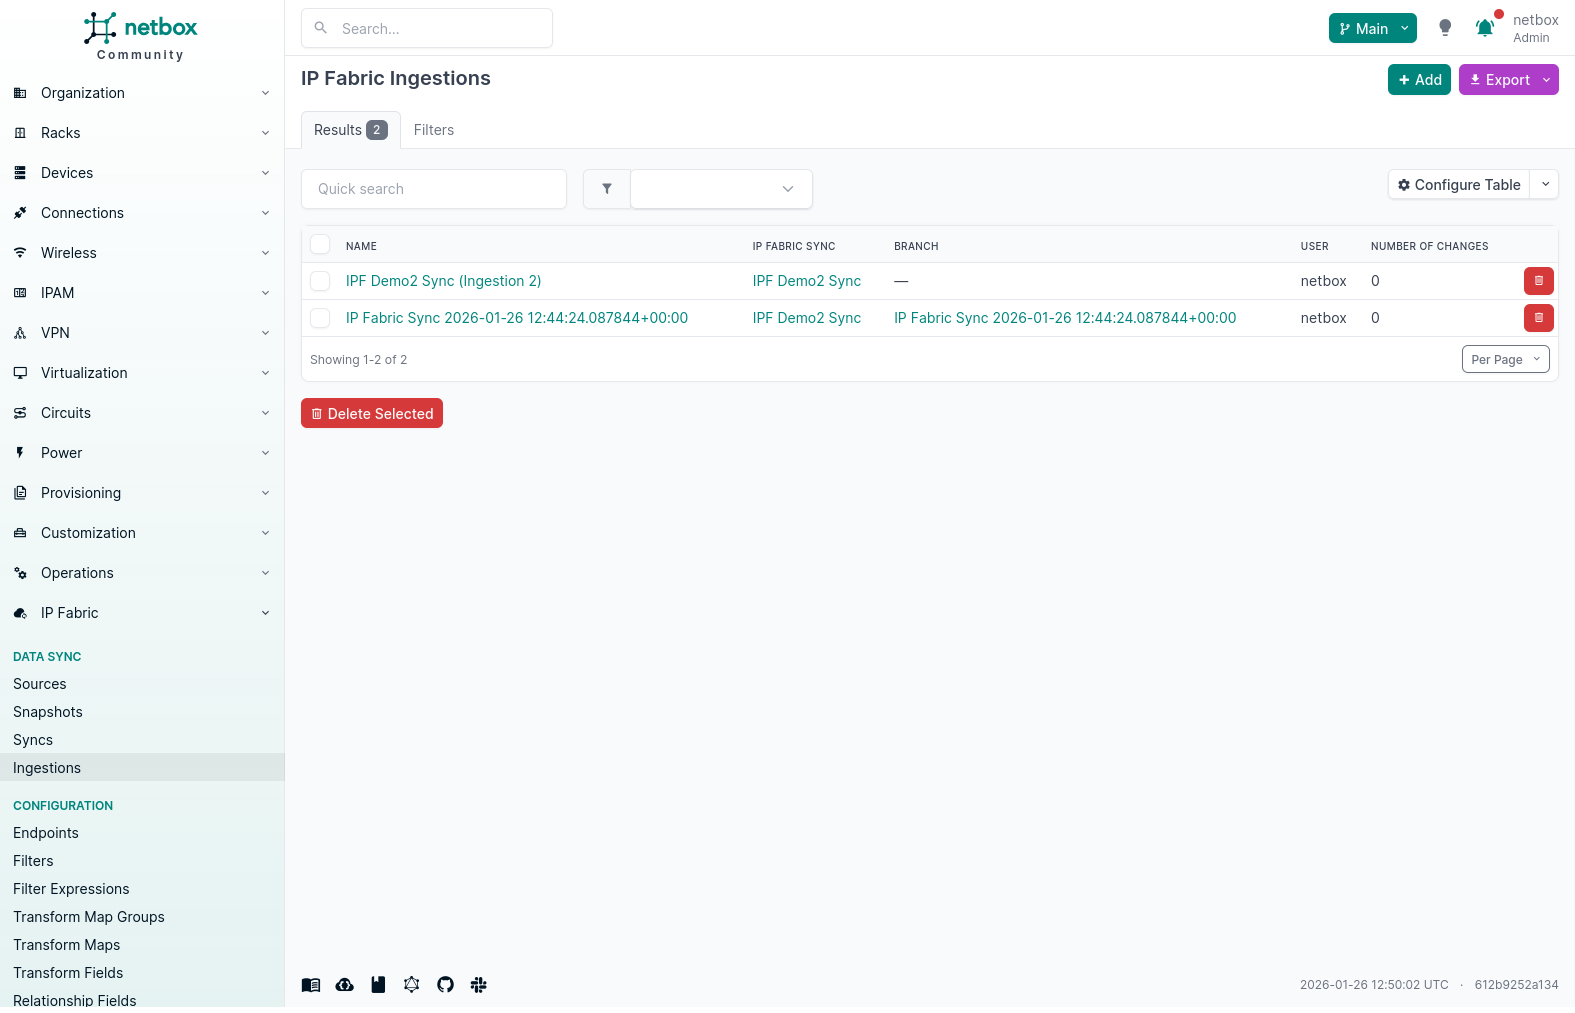Click the Slack icon in footer
Image resolution: width=1575 pixels, height=1013 pixels.
point(478,985)
